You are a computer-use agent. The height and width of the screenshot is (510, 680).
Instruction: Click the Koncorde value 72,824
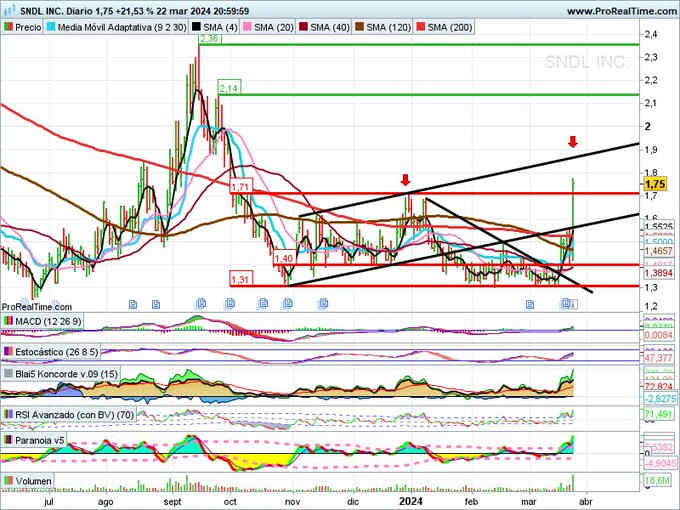point(658,386)
